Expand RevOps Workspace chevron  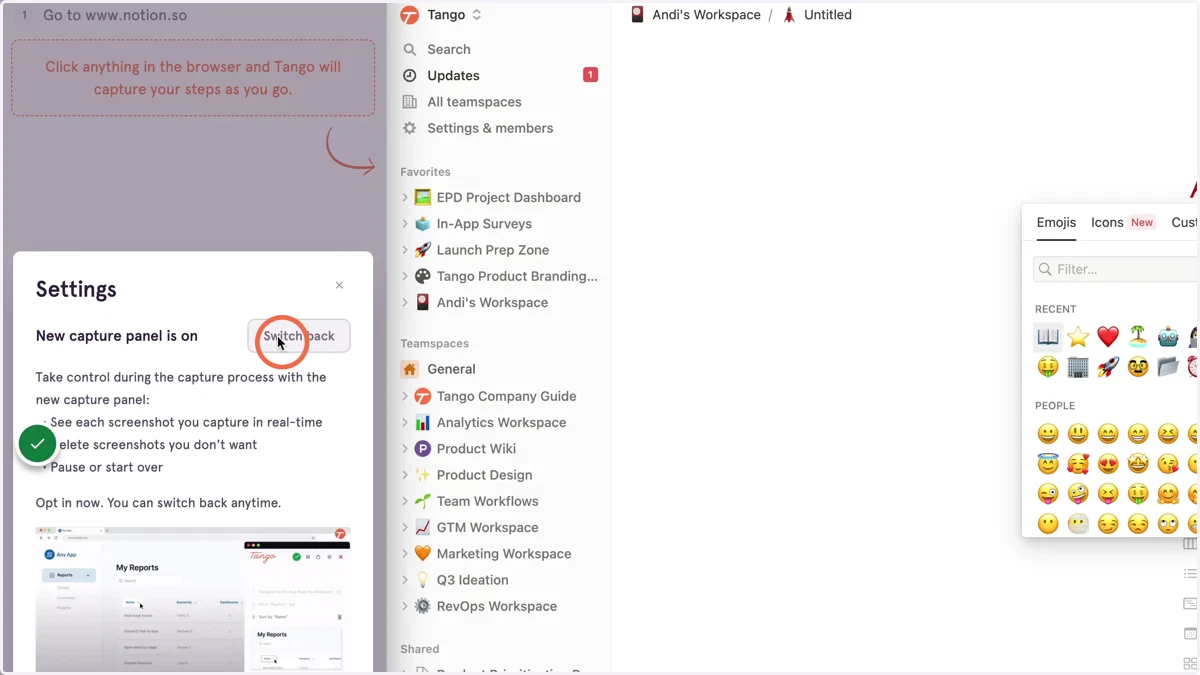pyautogui.click(x=405, y=606)
